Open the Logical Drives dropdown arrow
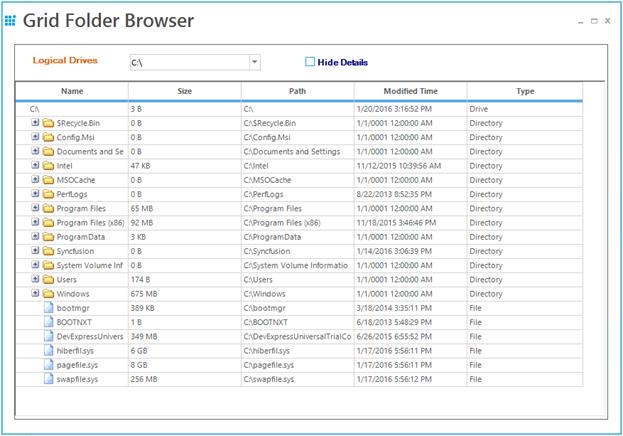Image resolution: width=623 pixels, height=436 pixels. pyautogui.click(x=255, y=62)
